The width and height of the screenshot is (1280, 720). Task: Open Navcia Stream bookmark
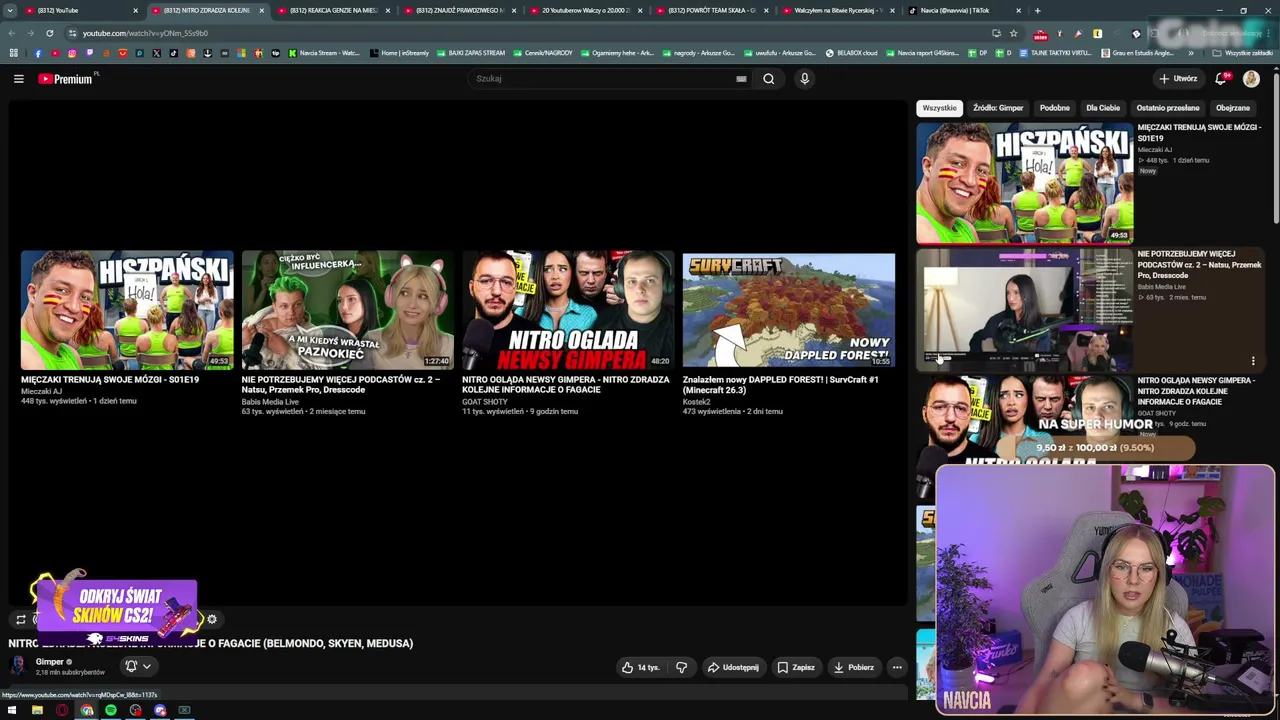[323, 53]
